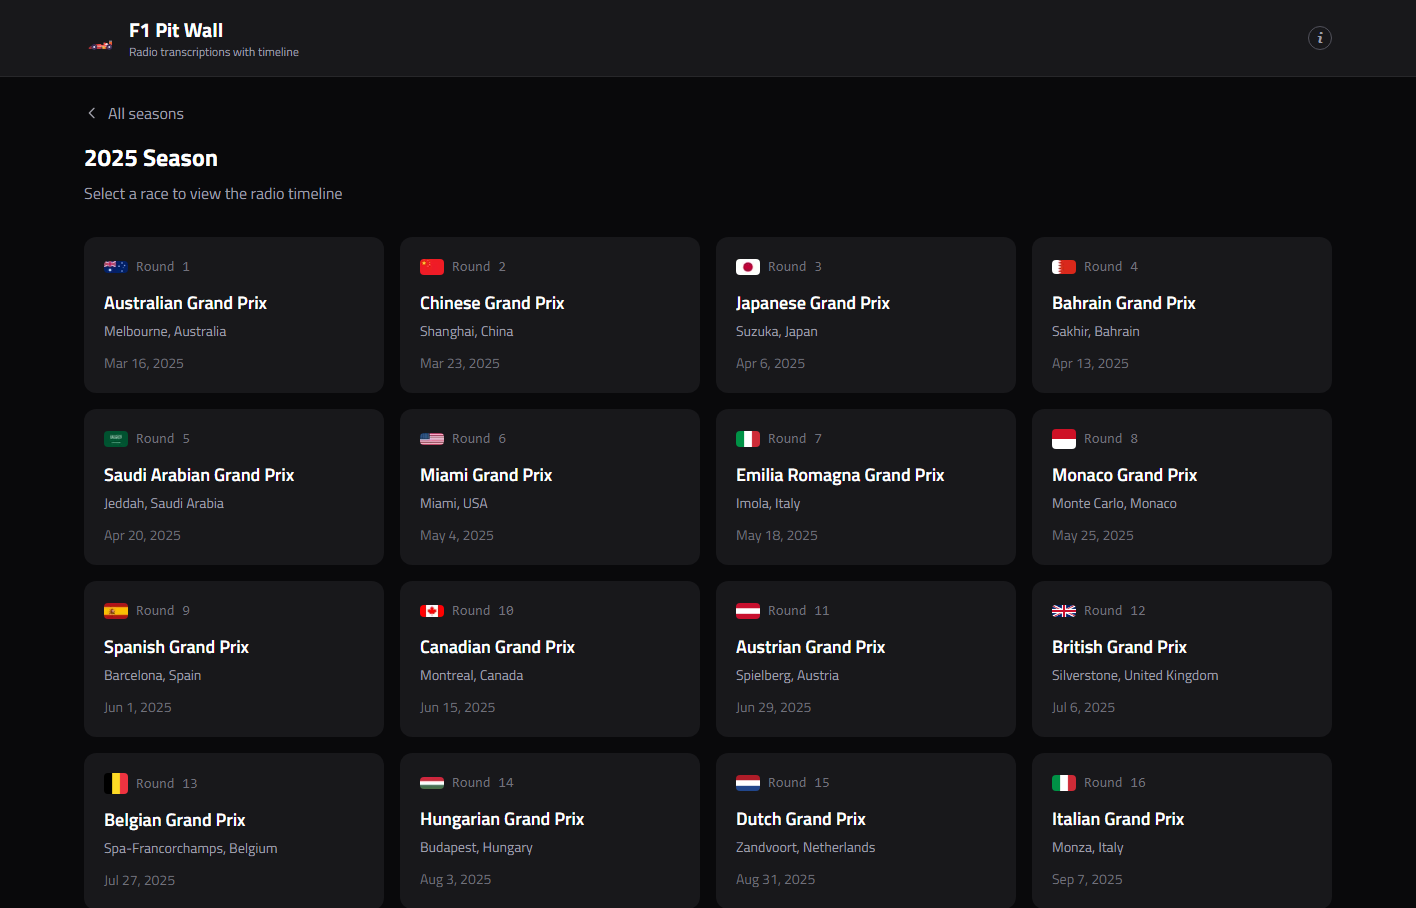Click Radio transcriptions with timeline subtitle

pos(214,52)
